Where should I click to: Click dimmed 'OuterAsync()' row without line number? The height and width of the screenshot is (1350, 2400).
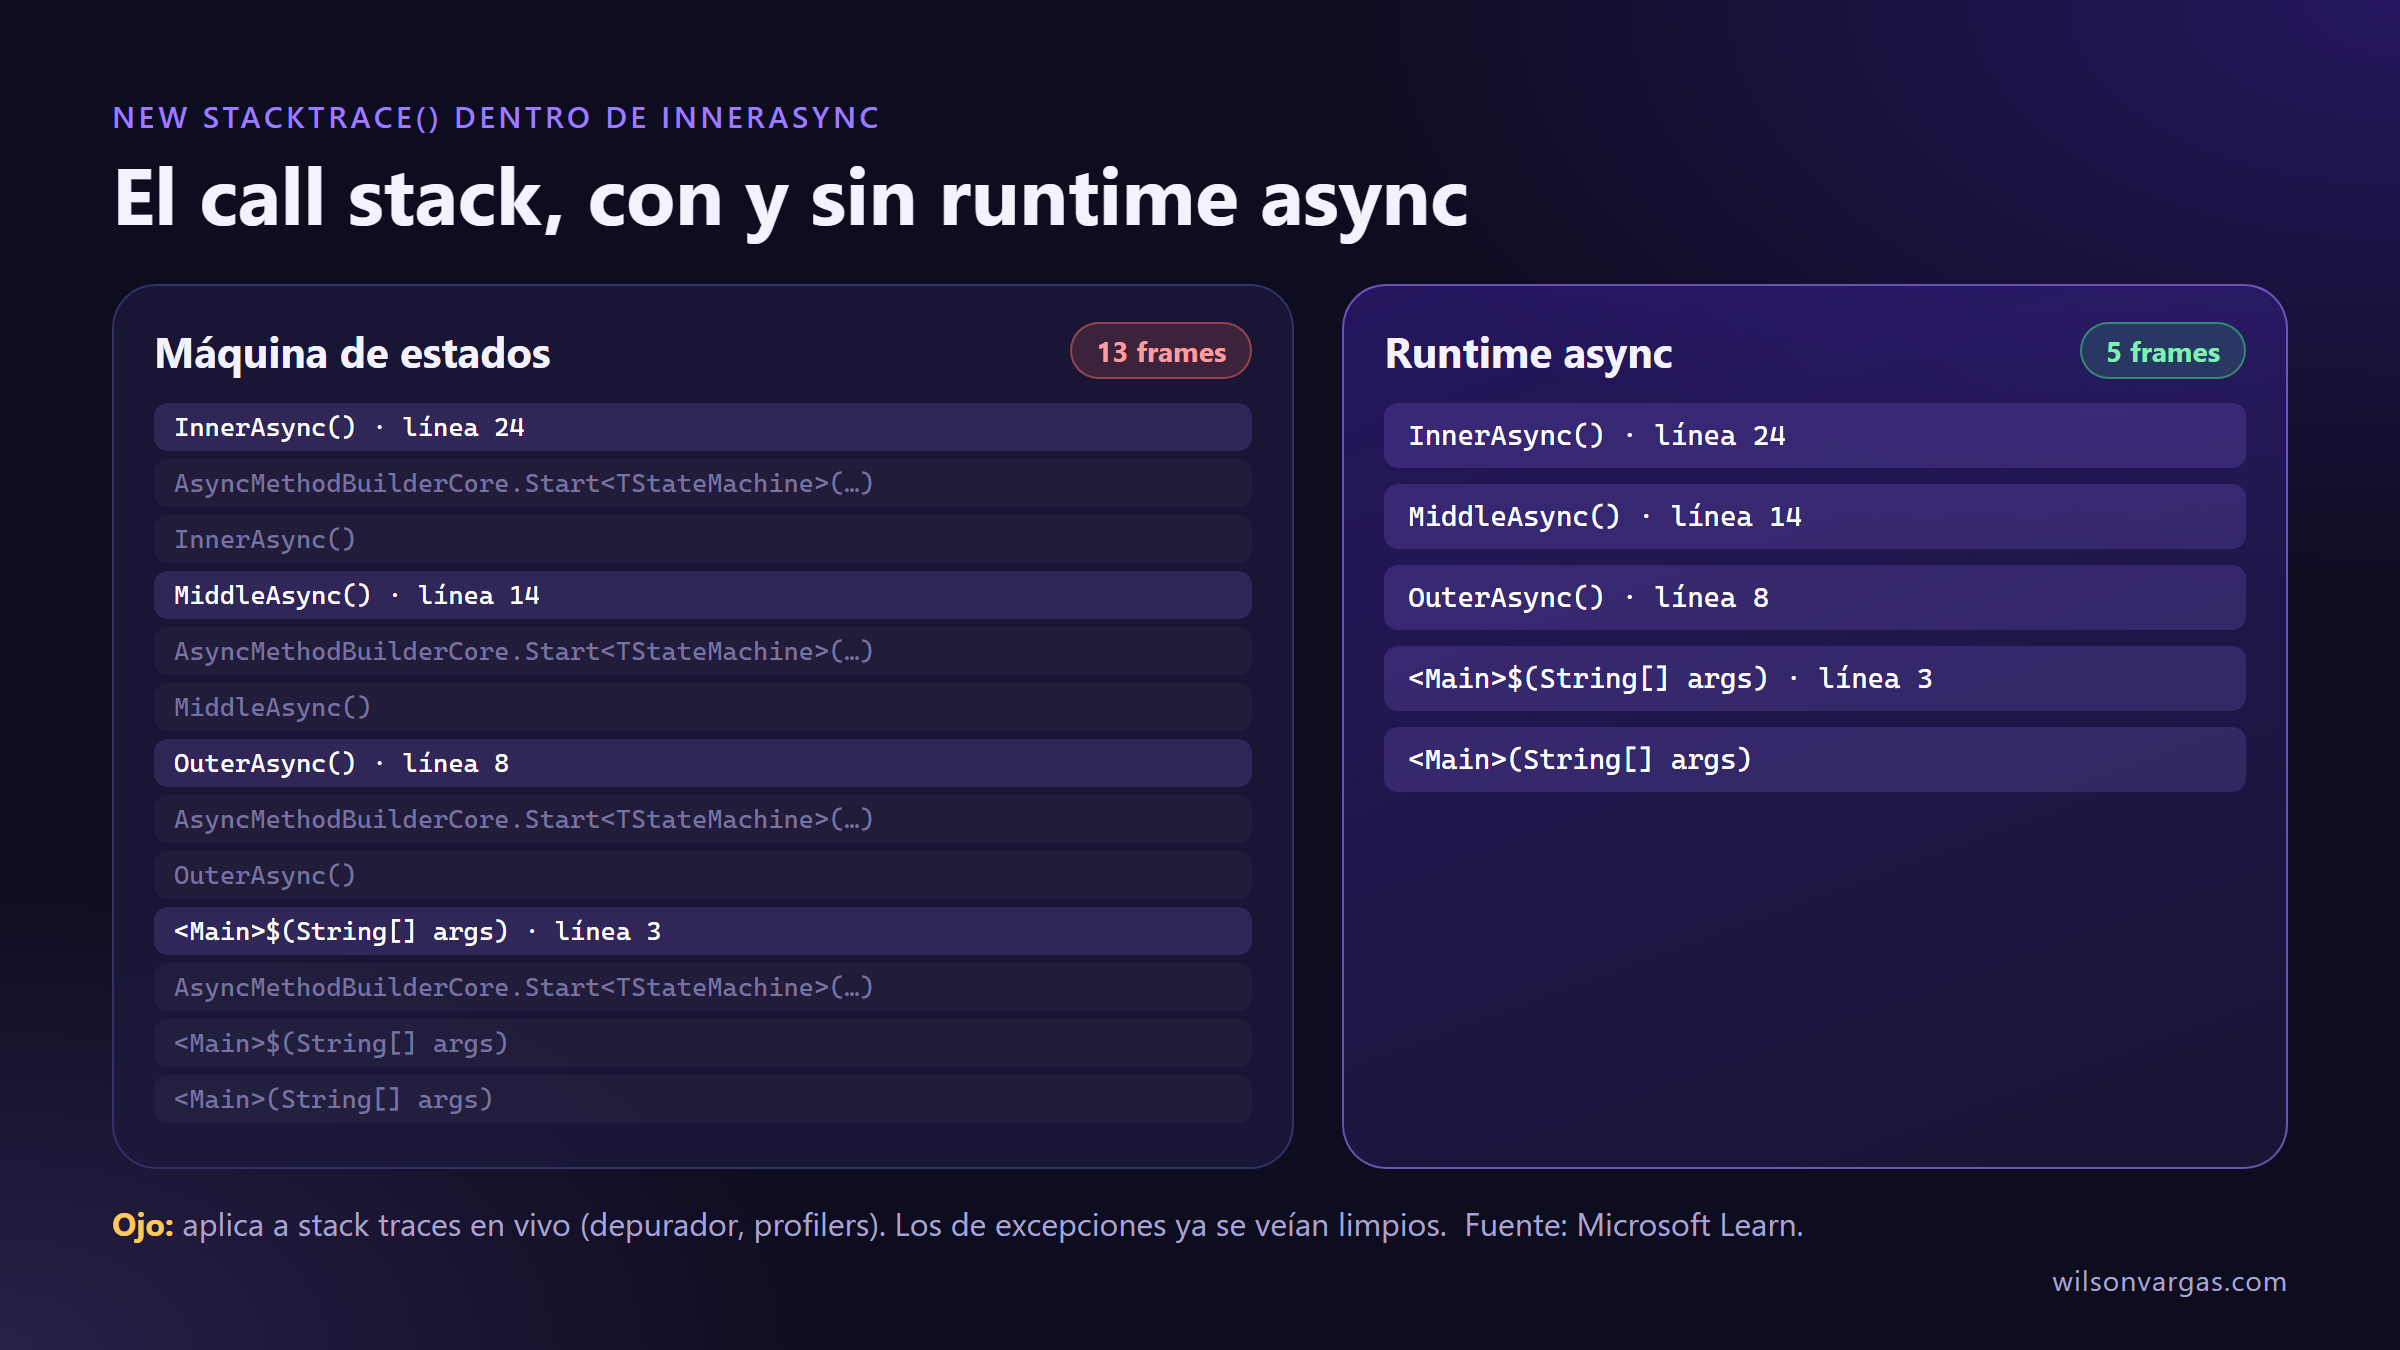pos(703,875)
